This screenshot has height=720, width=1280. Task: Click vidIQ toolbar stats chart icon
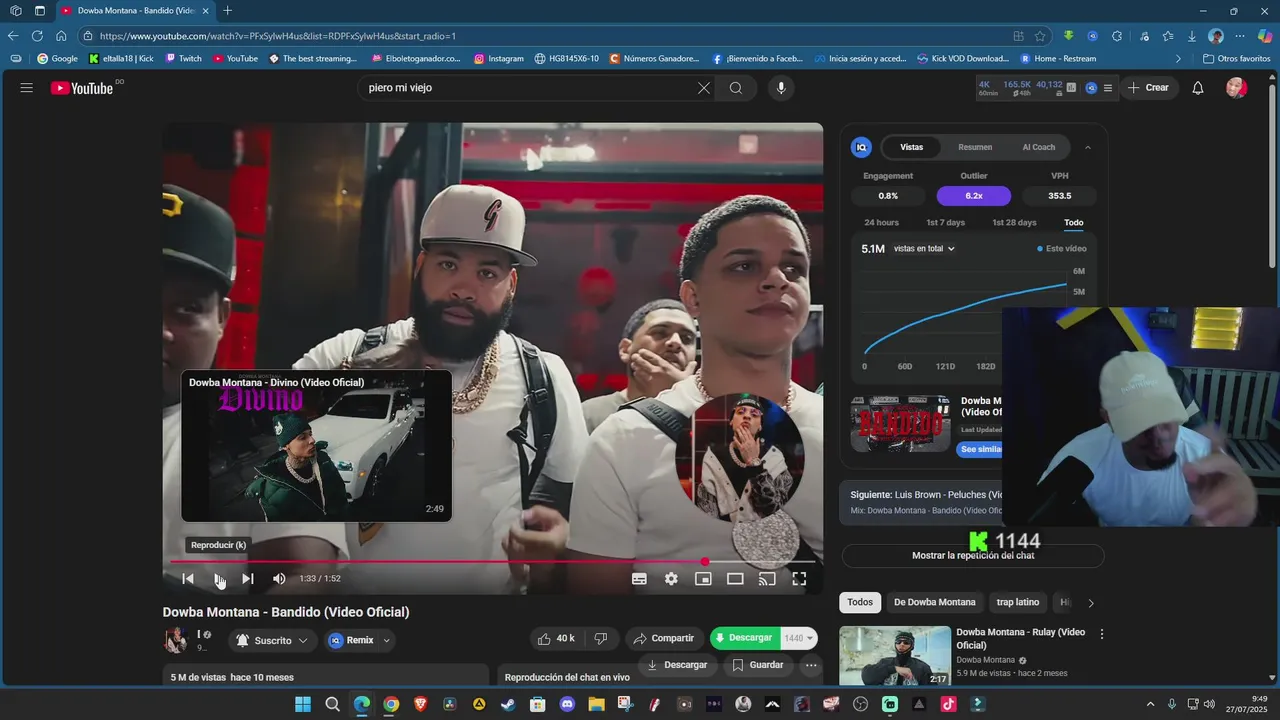1071,88
